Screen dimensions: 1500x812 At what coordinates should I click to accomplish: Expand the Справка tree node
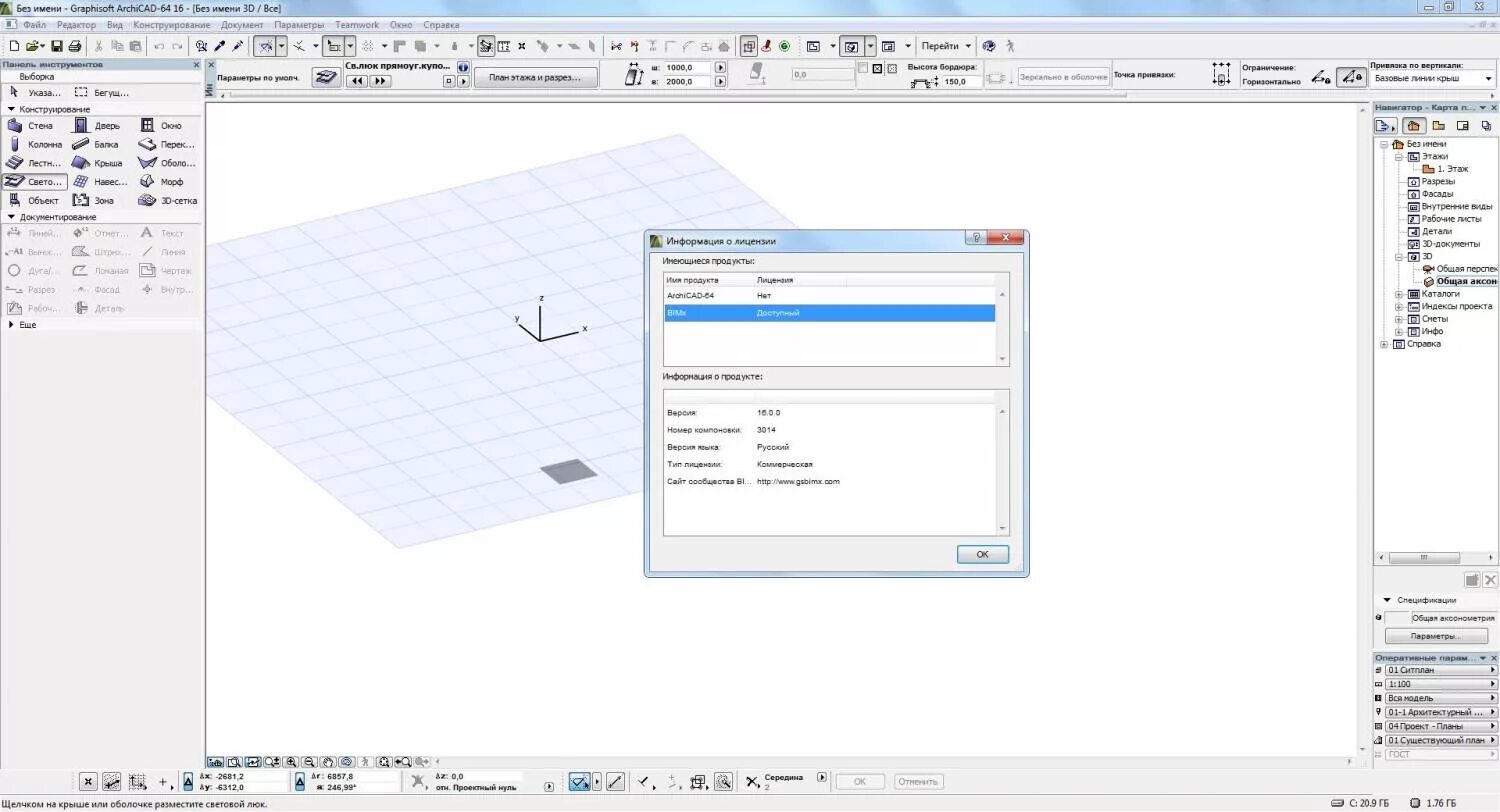click(1385, 344)
